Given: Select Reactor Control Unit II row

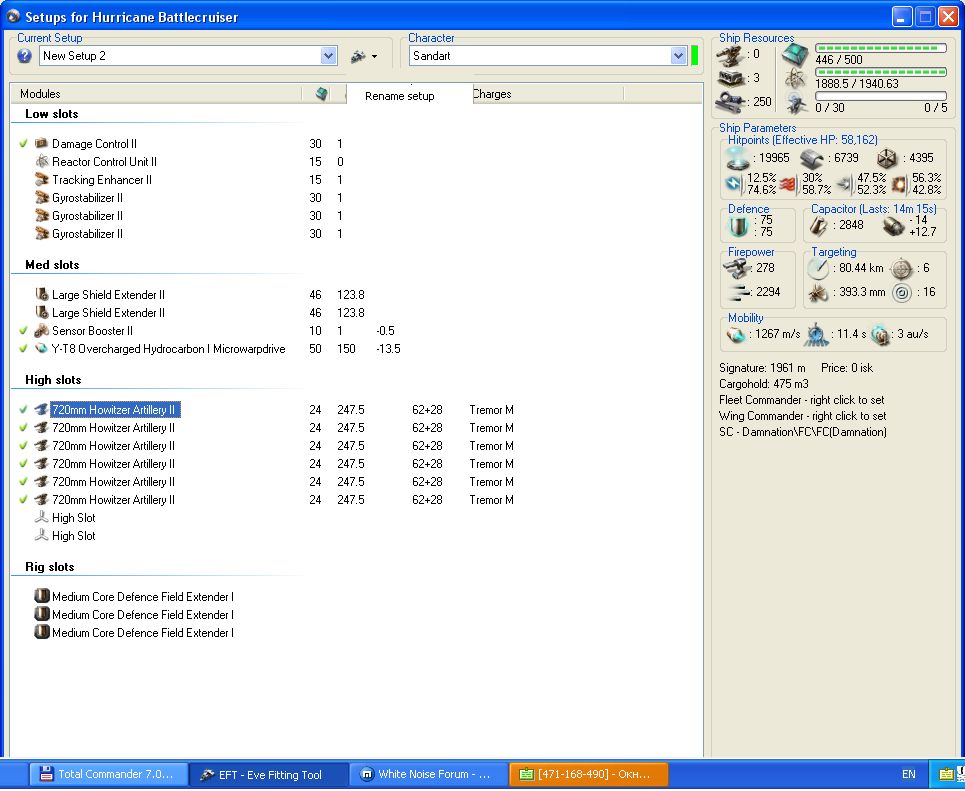Looking at the screenshot, I should point(104,162).
